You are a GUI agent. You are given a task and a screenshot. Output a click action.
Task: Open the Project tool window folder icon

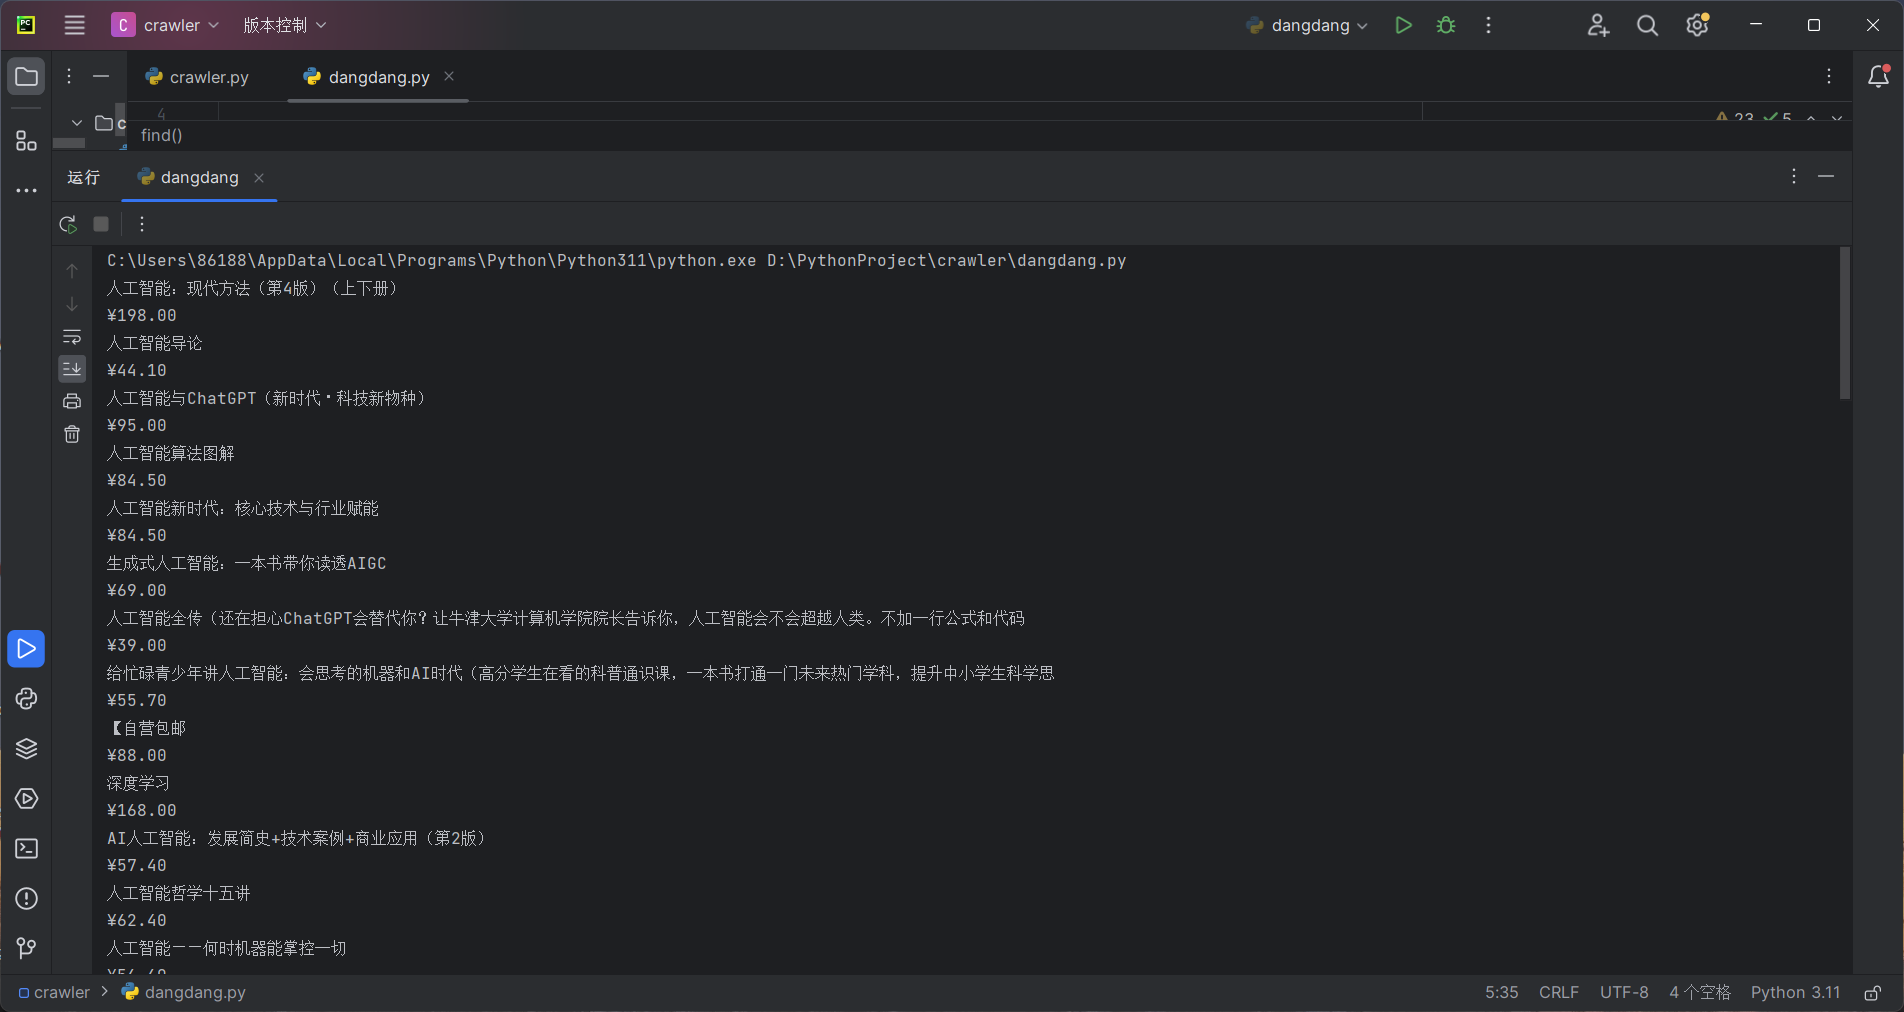pyautogui.click(x=27, y=77)
